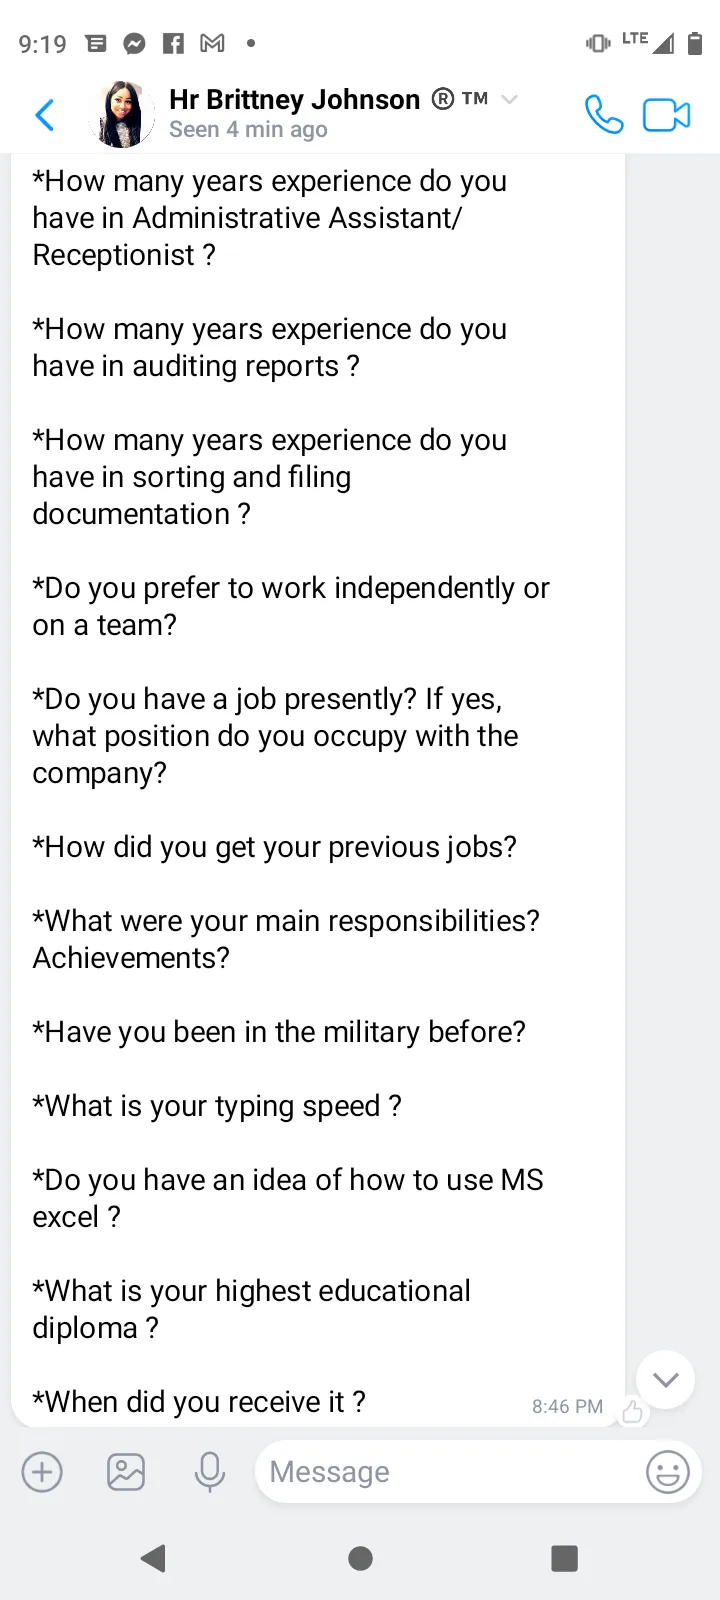Open contact name Hr Brittney Johnson
The height and width of the screenshot is (1600, 720).
coord(294,99)
